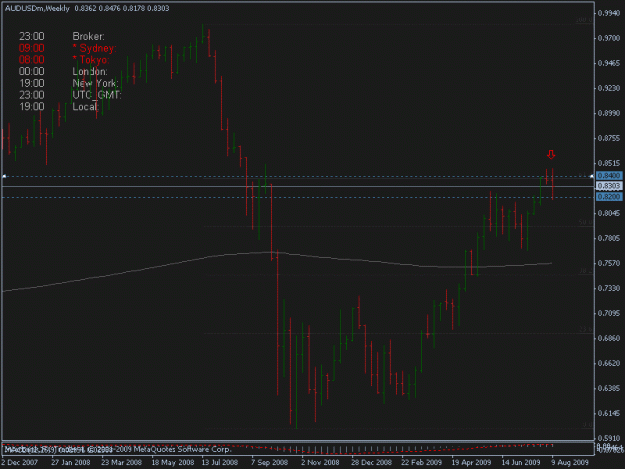Click the 0.9700 price axis label

click(x=609, y=38)
